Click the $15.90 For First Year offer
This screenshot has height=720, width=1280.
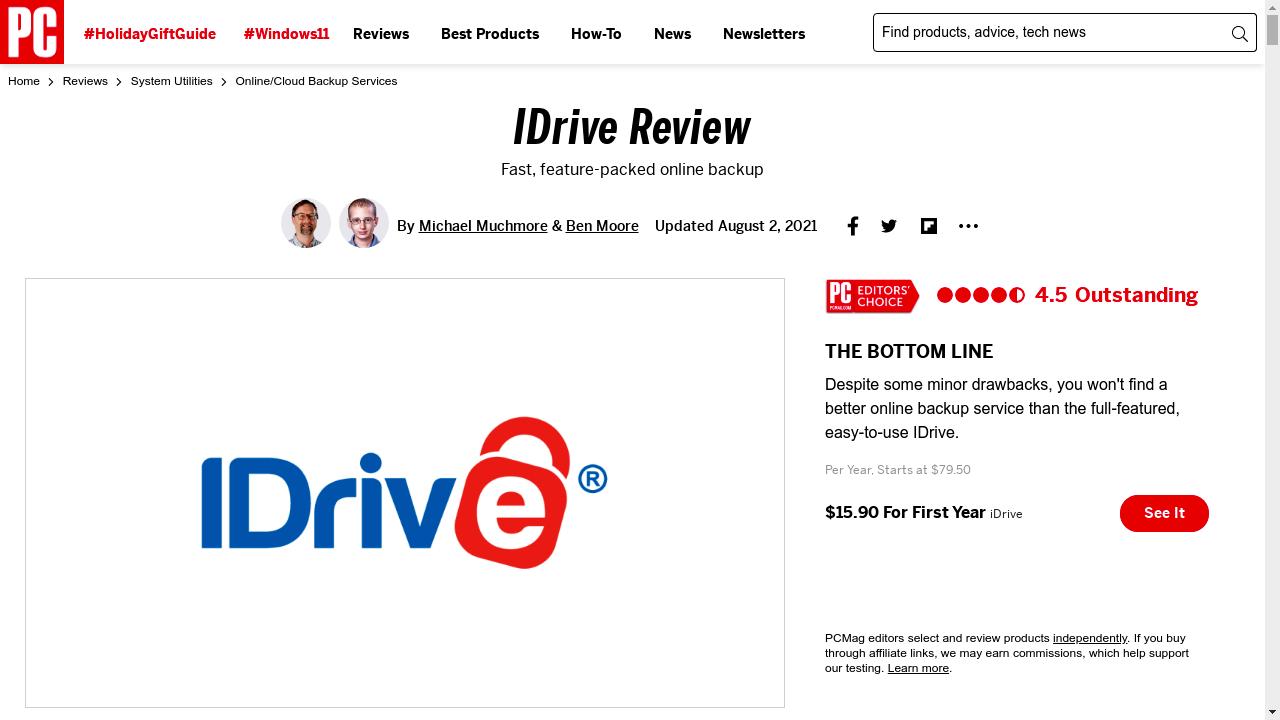point(905,512)
